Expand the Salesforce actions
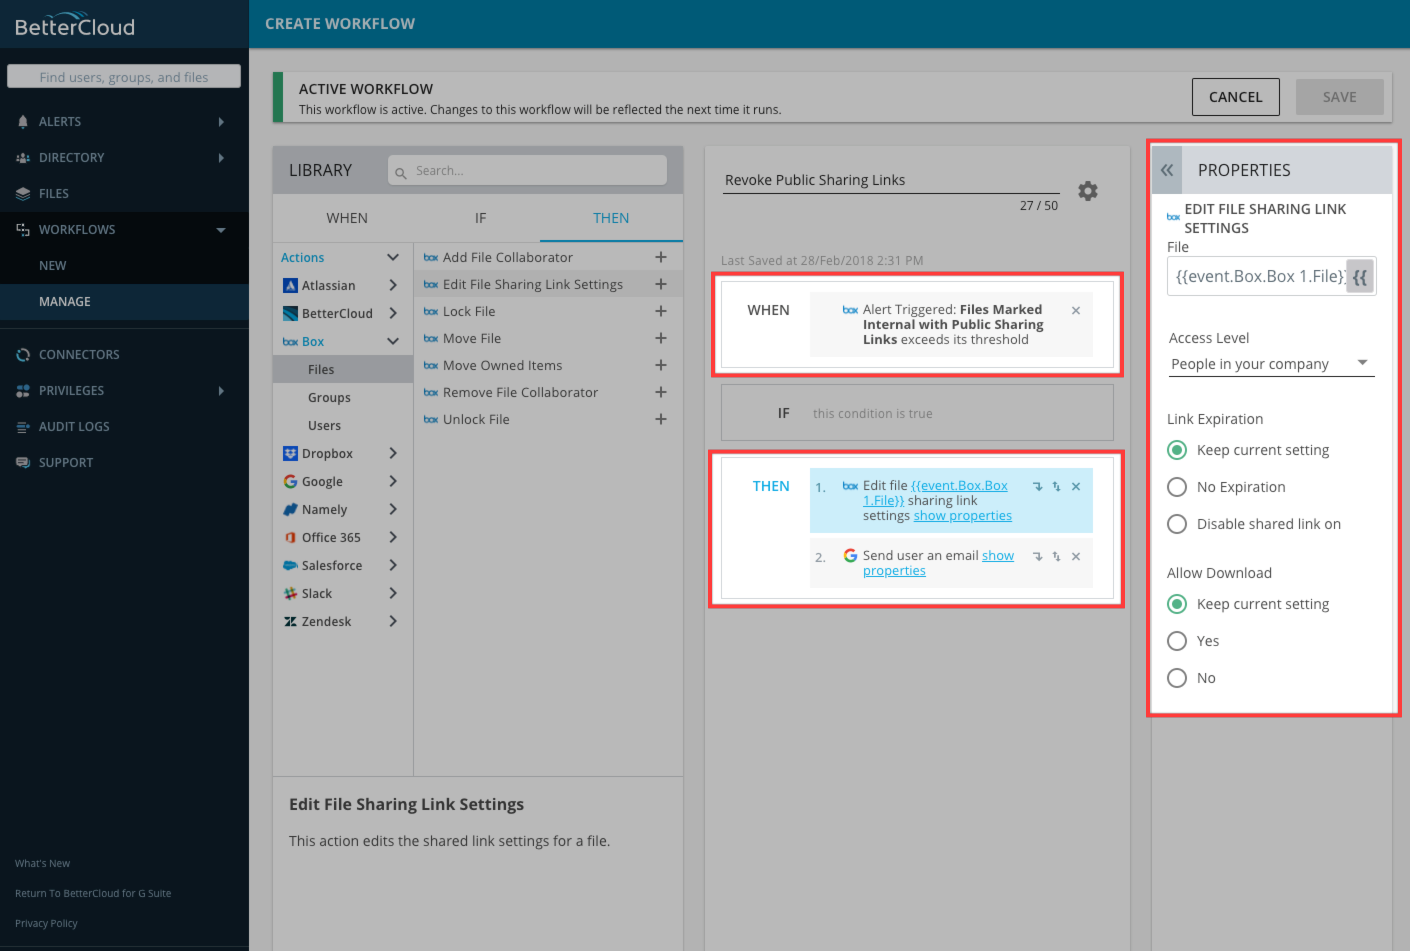Screen dimensions: 1410x951 (x=393, y=565)
